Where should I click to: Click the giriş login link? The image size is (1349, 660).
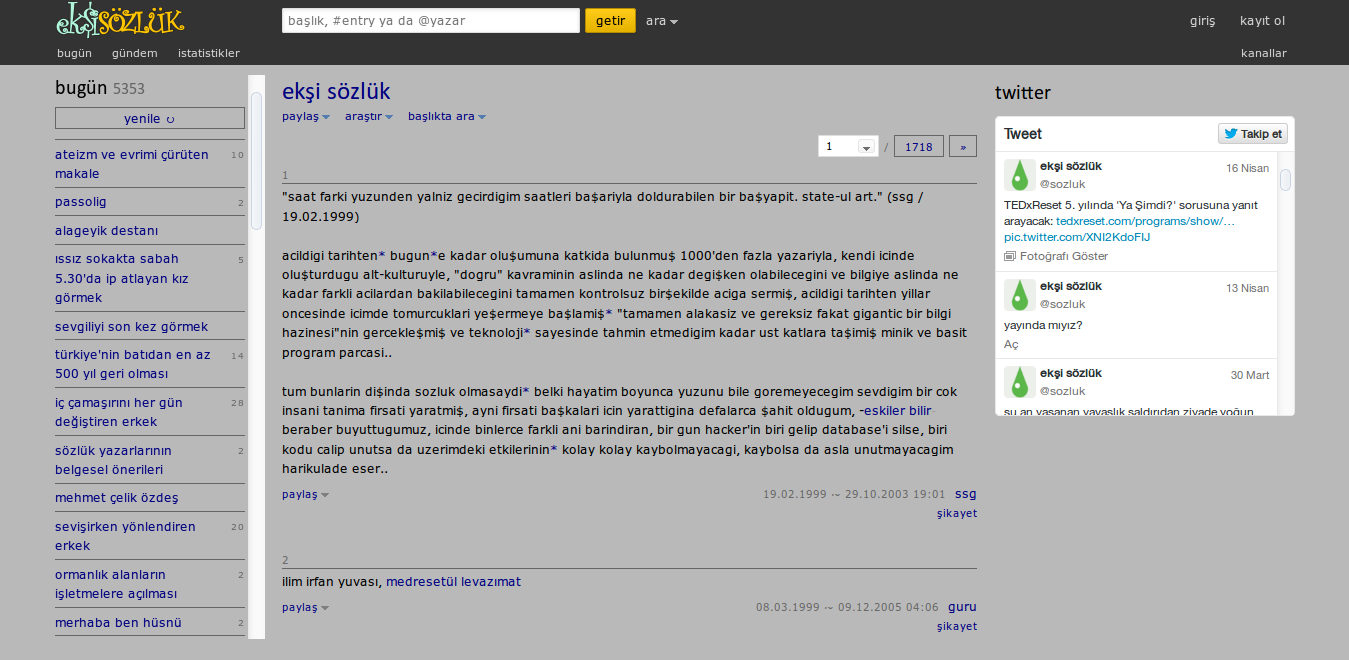coord(1203,21)
